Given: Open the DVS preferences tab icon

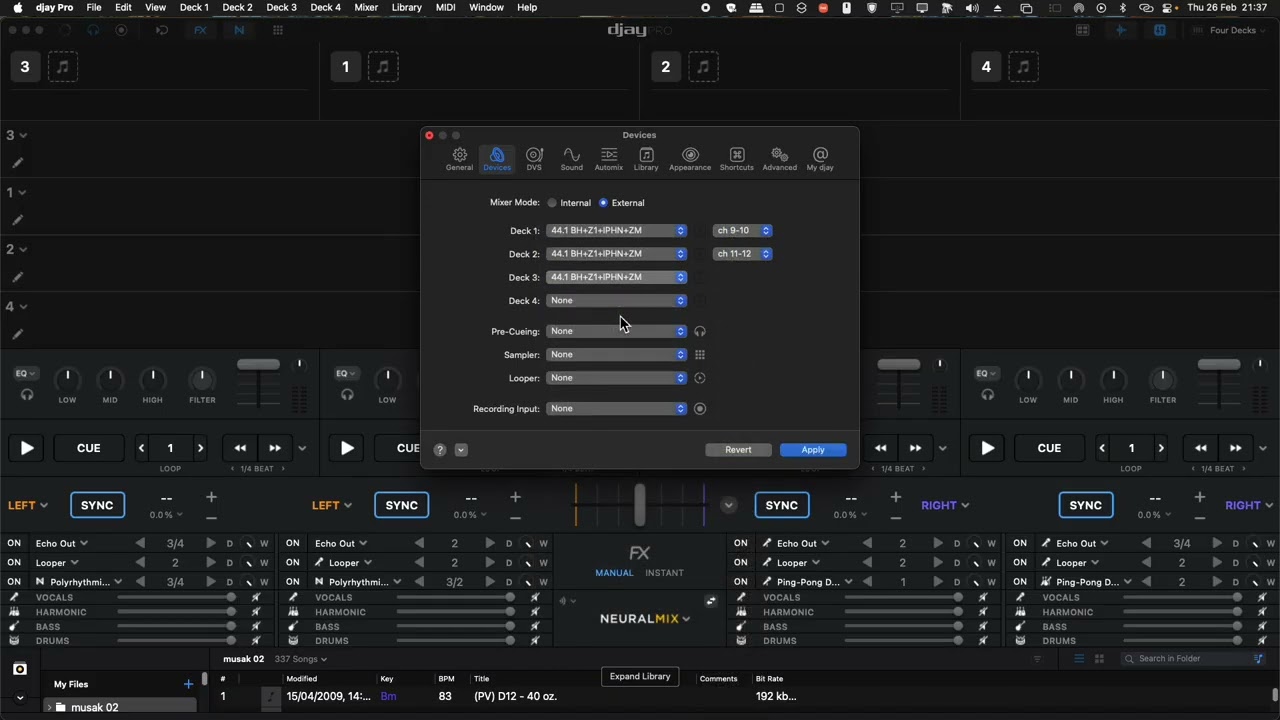Looking at the screenshot, I should 534,158.
